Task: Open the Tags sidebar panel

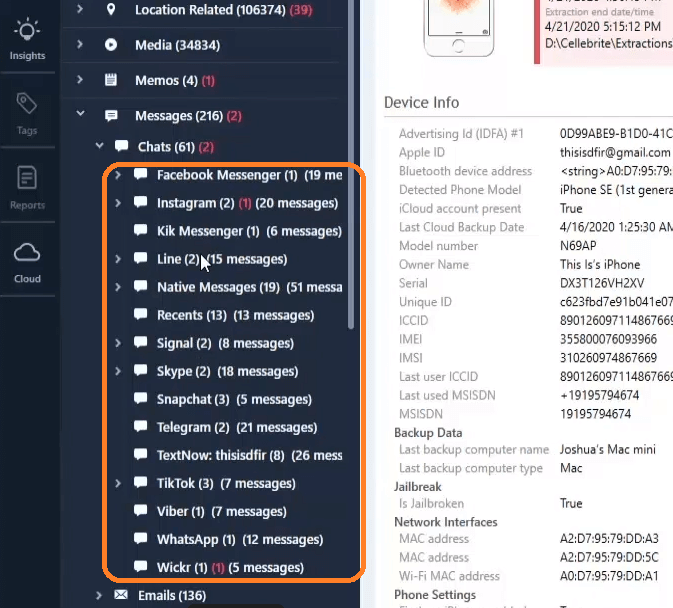Action: click(x=27, y=114)
